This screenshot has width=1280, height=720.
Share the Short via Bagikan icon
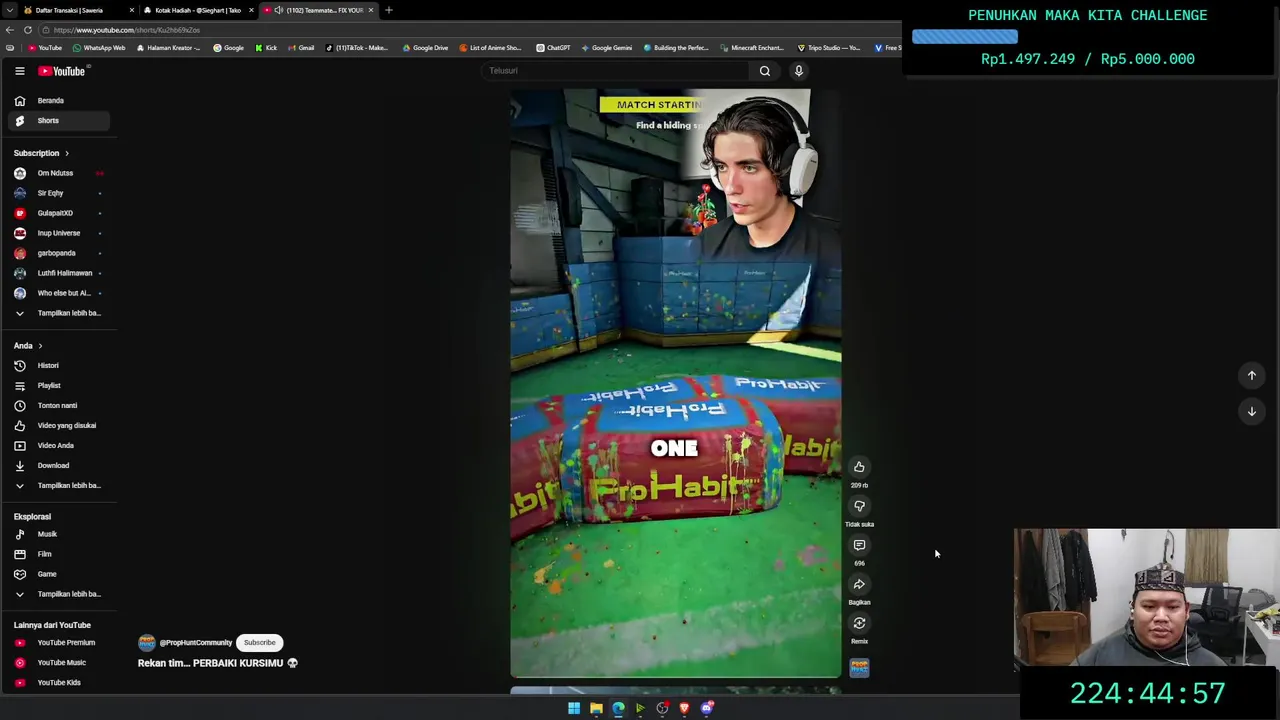point(859,584)
